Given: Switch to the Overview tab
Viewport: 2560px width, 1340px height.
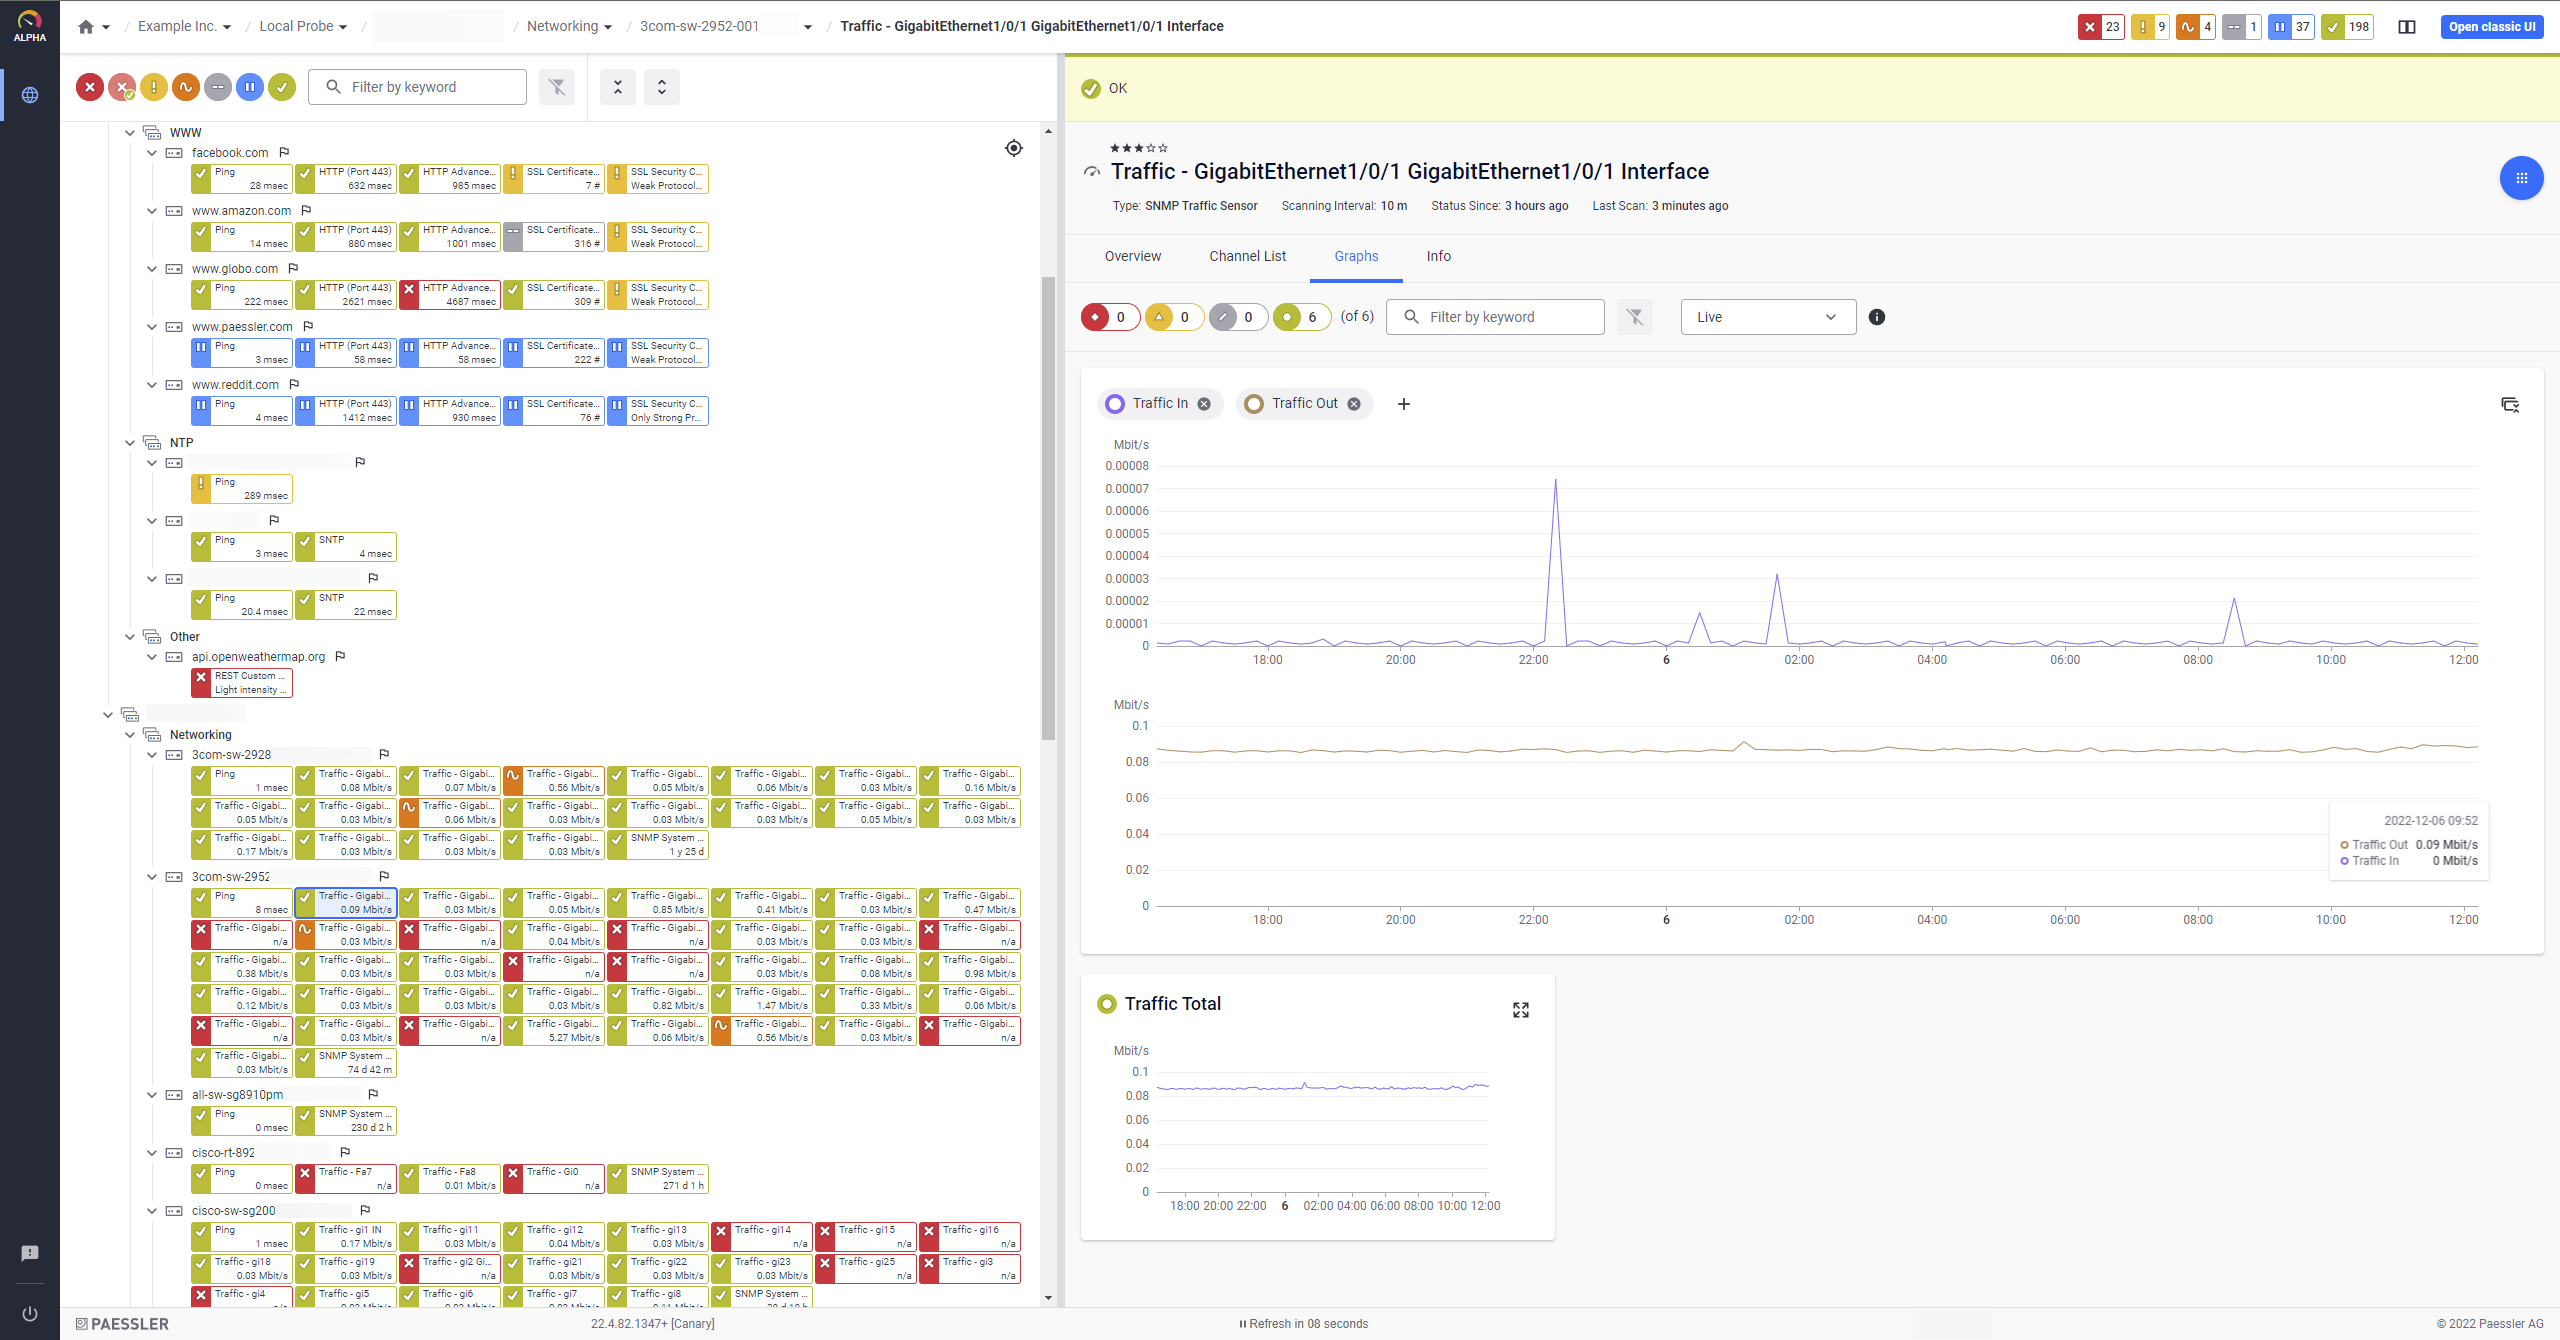Looking at the screenshot, I should pos(1132,256).
